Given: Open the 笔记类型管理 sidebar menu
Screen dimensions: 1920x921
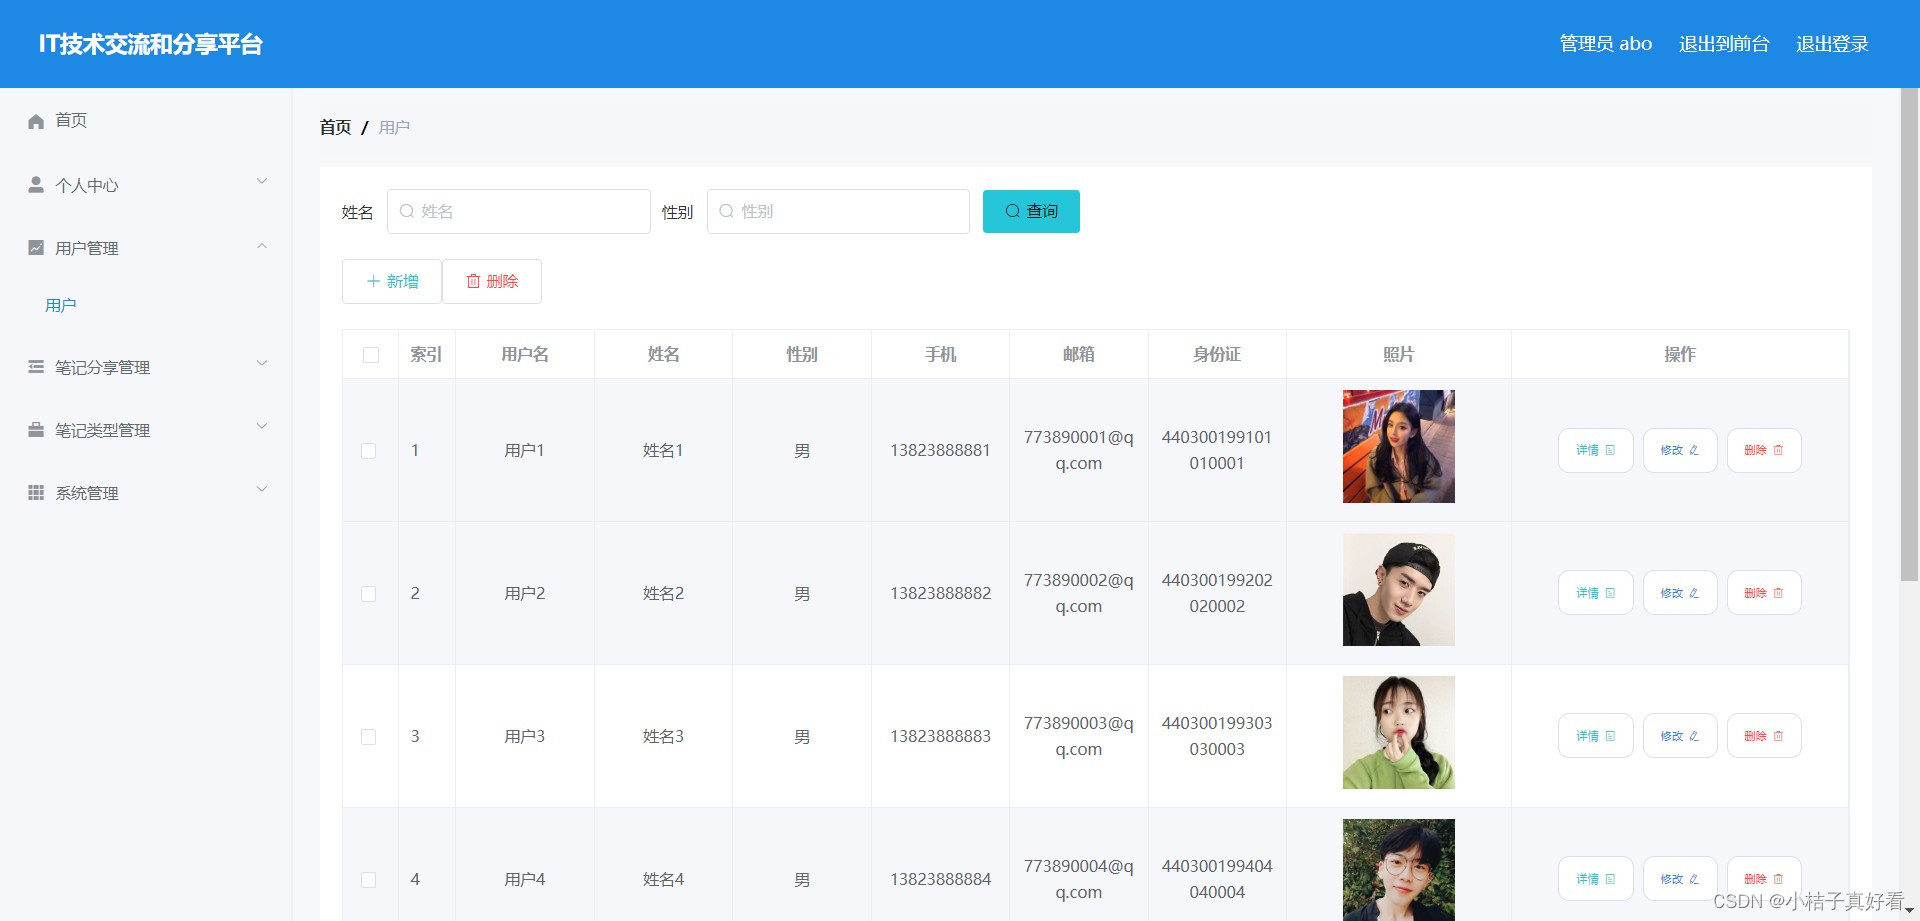Looking at the screenshot, I should coord(146,430).
